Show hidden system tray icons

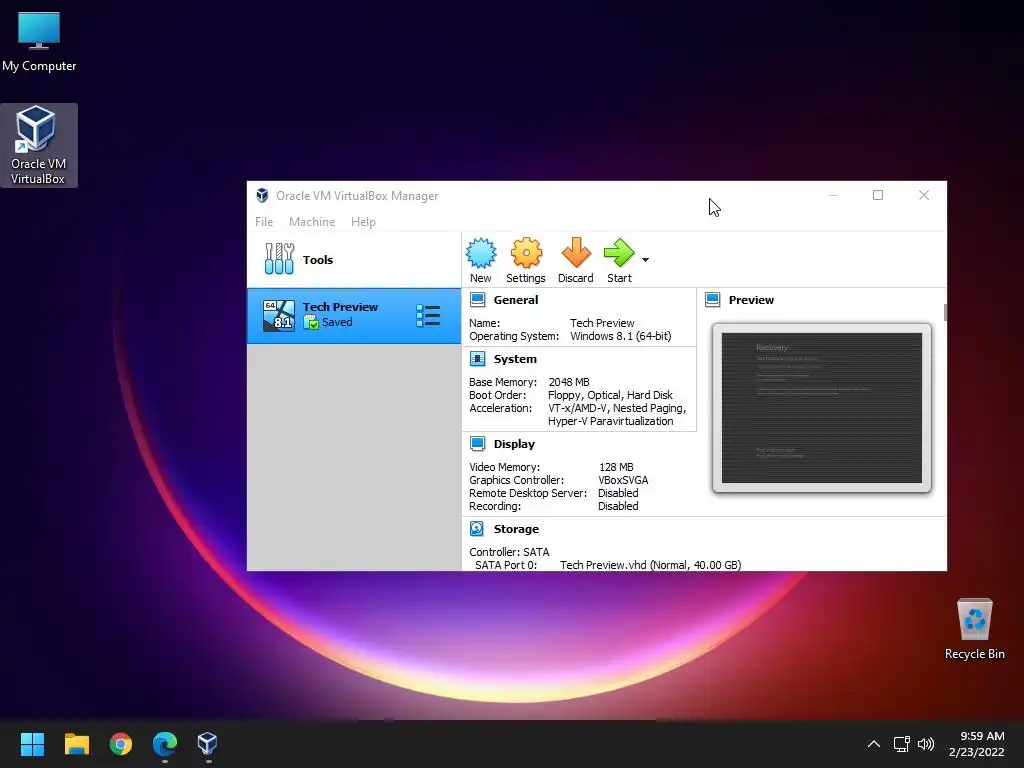(x=873, y=743)
